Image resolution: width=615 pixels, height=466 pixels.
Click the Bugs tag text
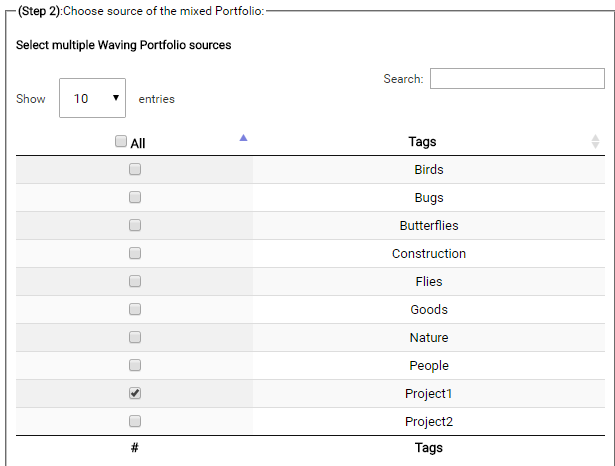(429, 198)
